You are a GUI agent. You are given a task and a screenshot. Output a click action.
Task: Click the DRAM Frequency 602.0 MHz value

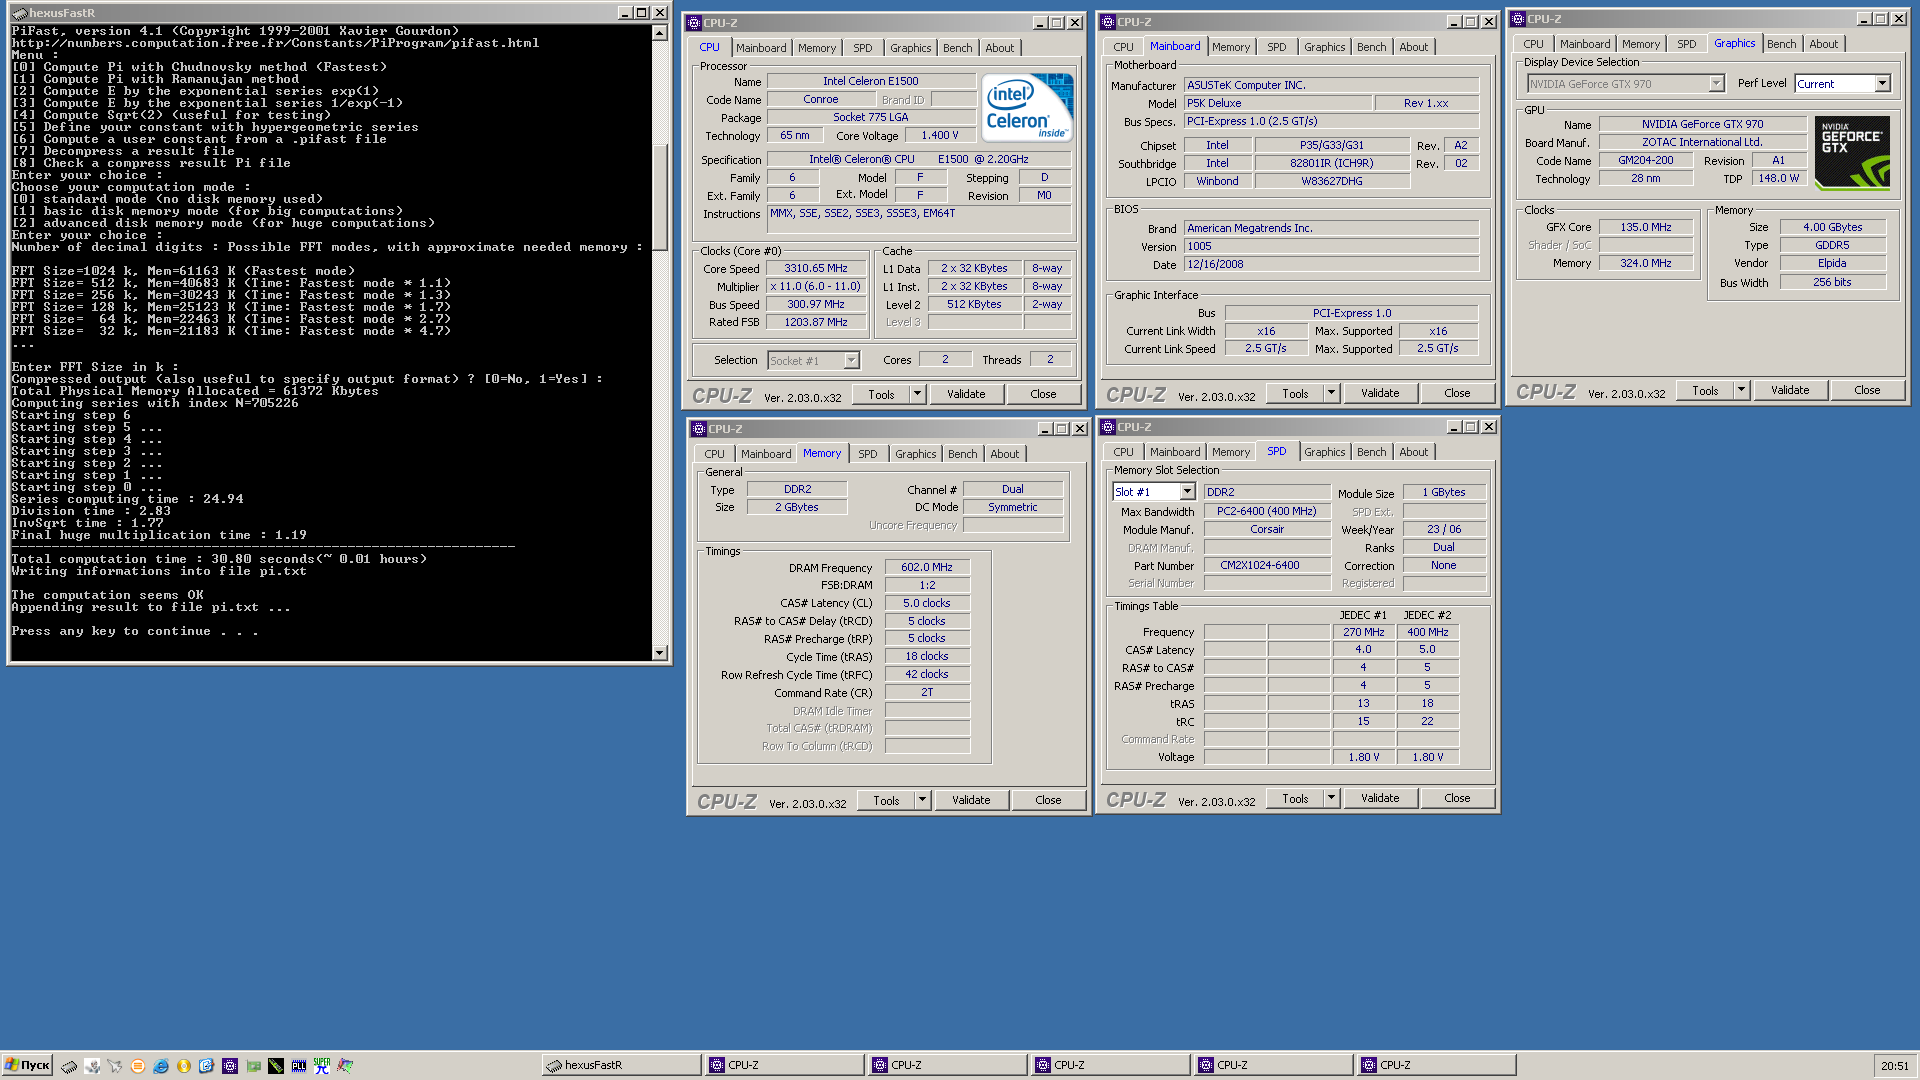927,567
